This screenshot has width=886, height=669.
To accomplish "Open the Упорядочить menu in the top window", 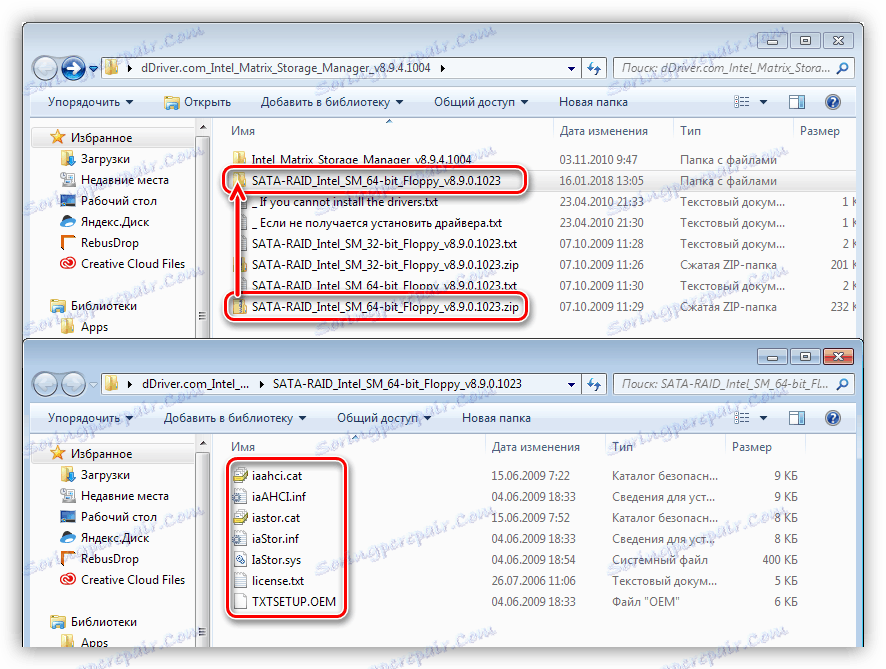I will [x=90, y=102].
